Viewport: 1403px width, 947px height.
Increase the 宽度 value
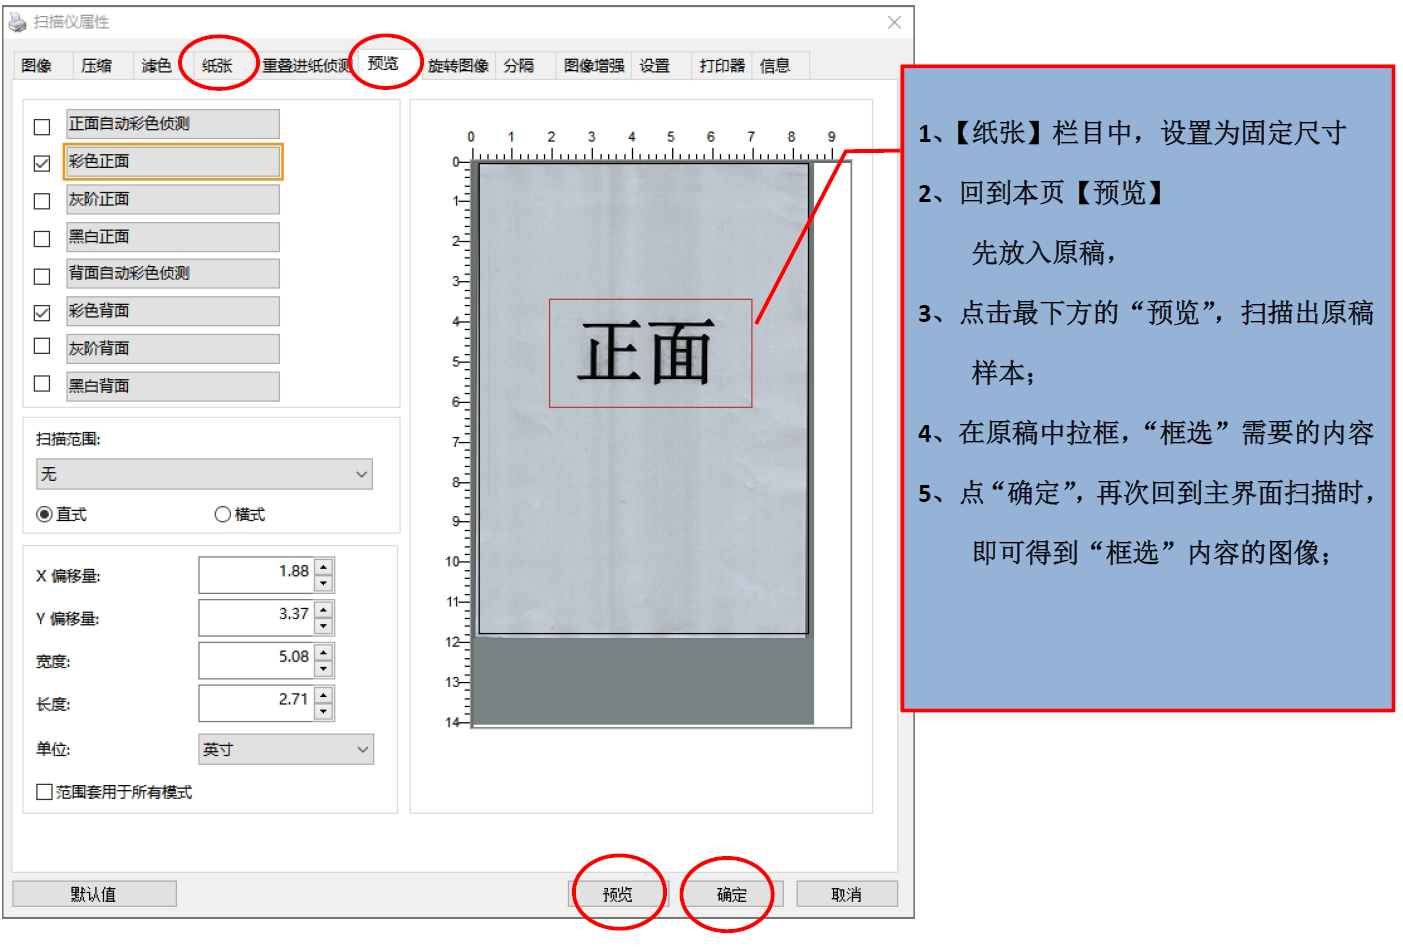323,653
